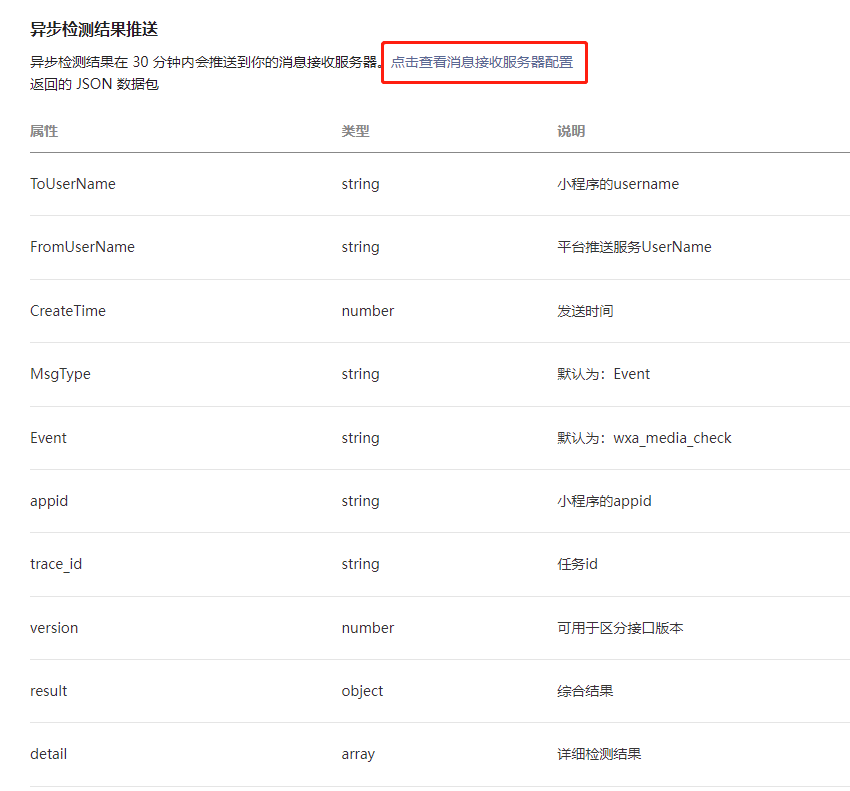
Task: Click the version attribute cell
Action: (x=54, y=628)
